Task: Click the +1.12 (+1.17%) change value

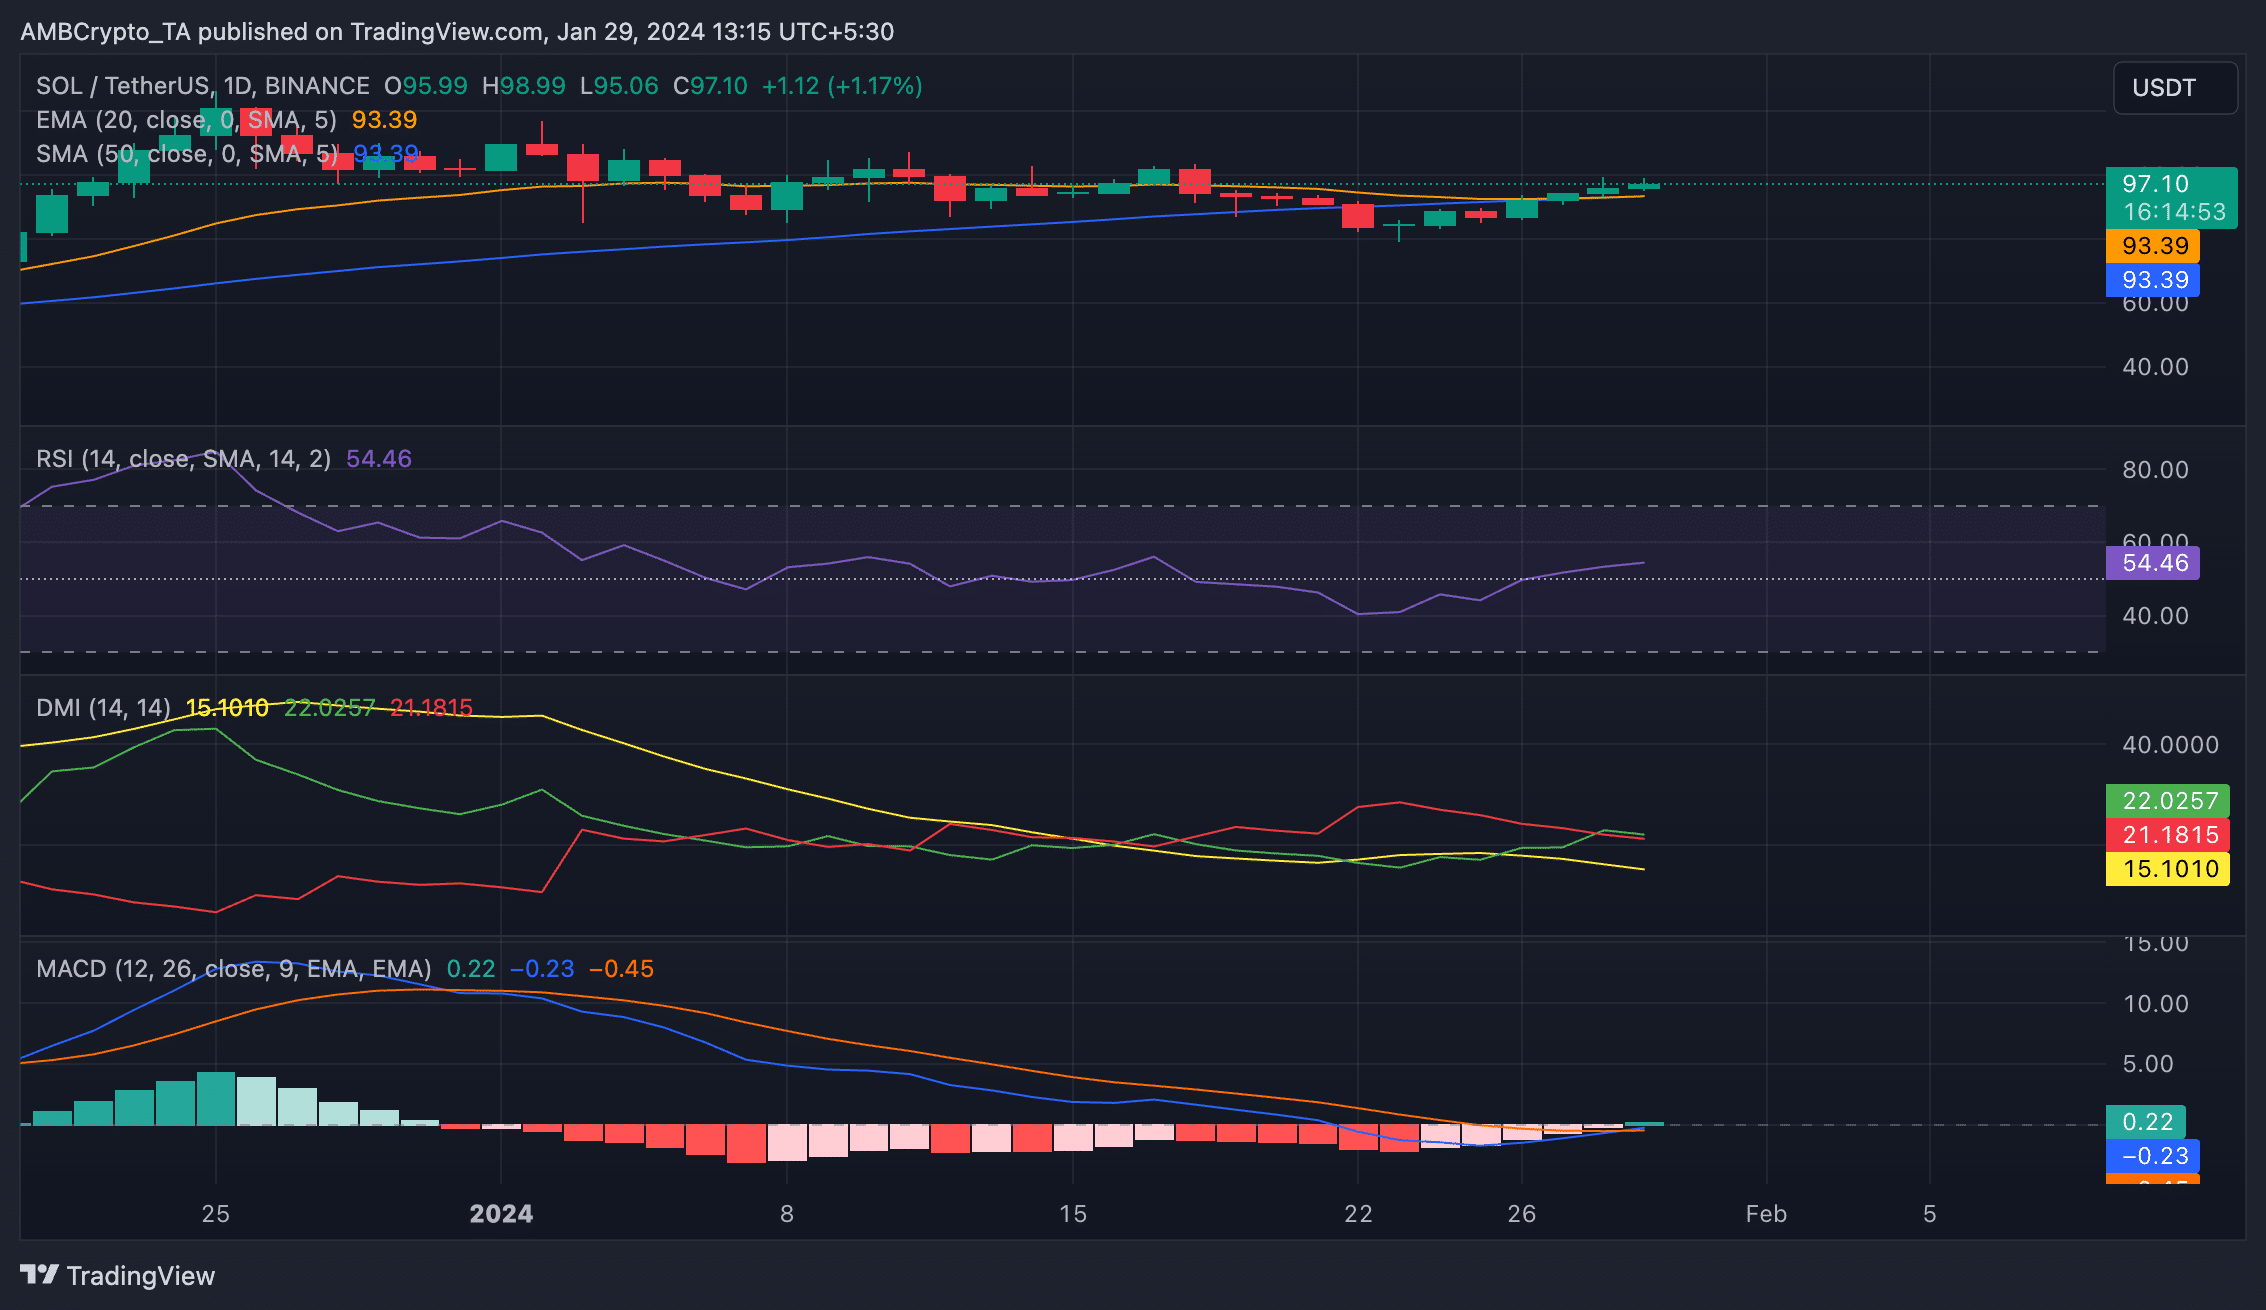Action: click(x=842, y=86)
